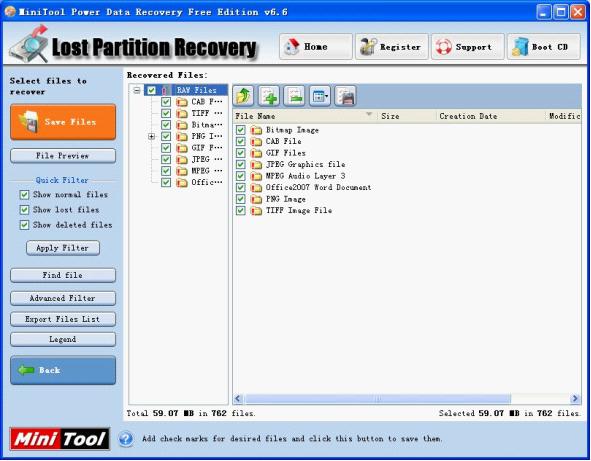Click the orange Save Files button

(63, 122)
